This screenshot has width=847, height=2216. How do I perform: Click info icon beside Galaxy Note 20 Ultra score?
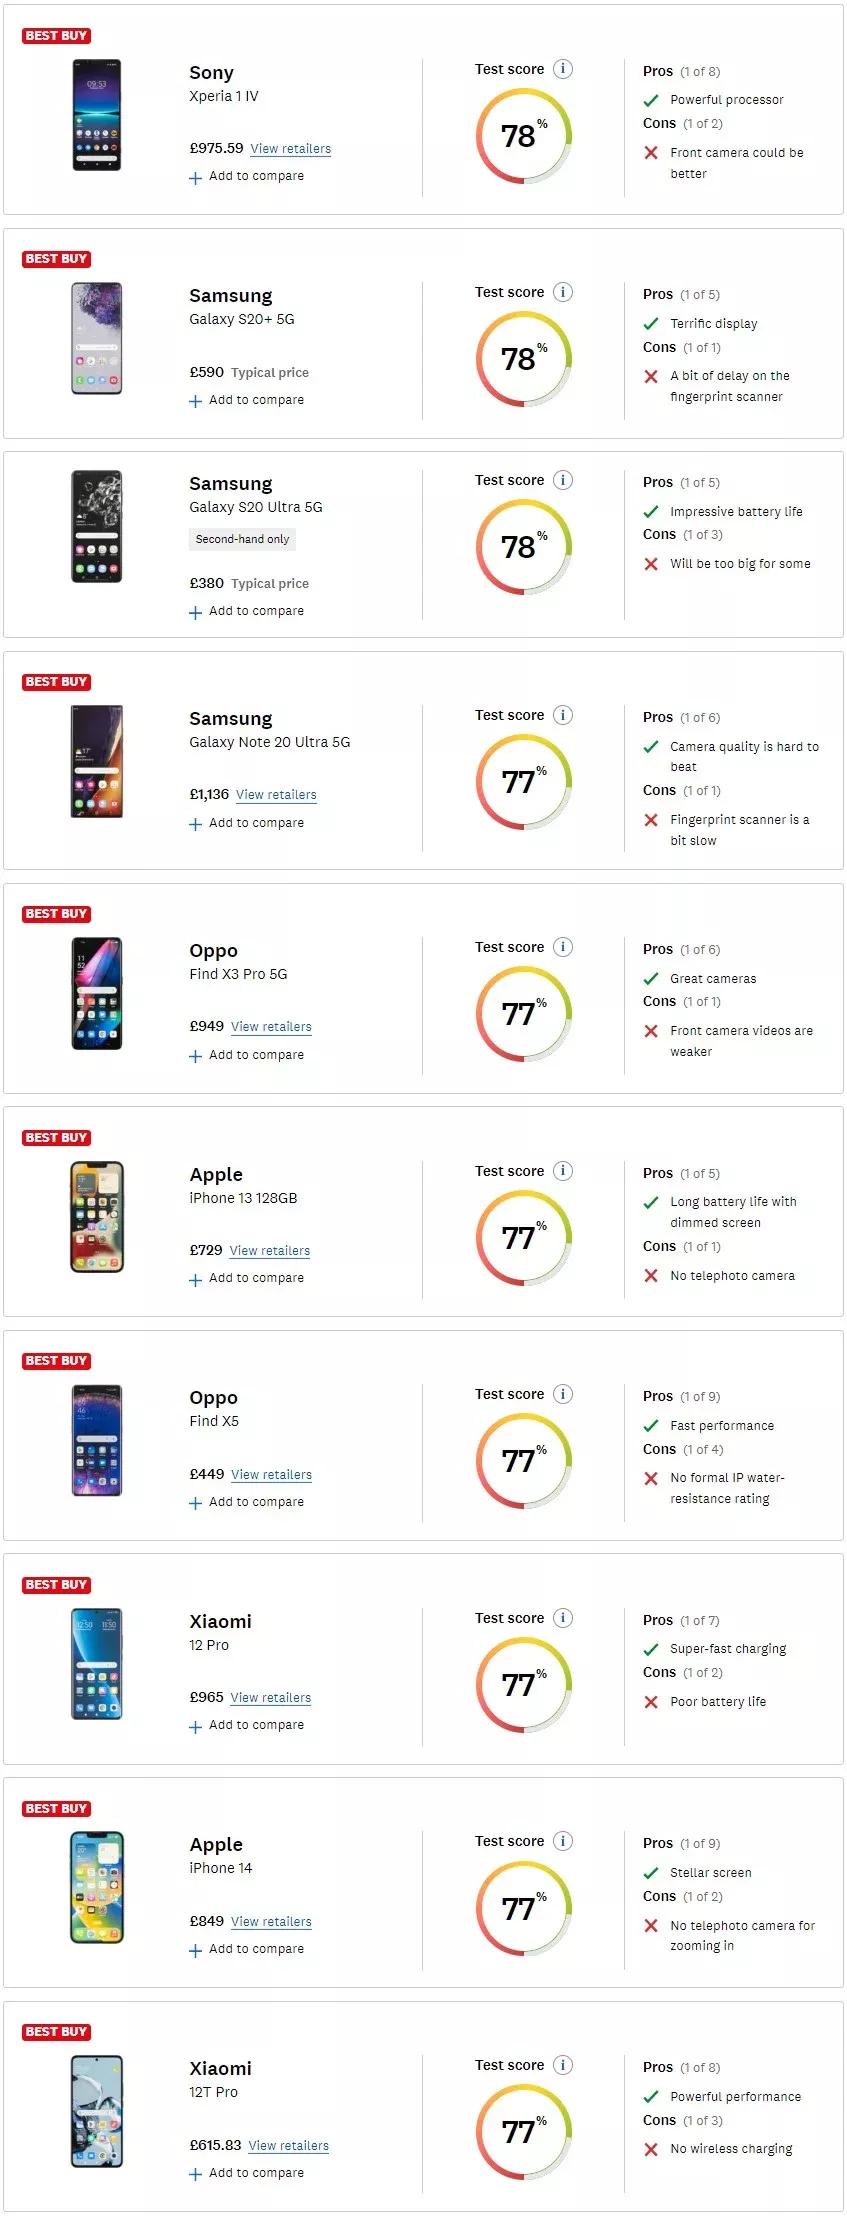pos(563,715)
